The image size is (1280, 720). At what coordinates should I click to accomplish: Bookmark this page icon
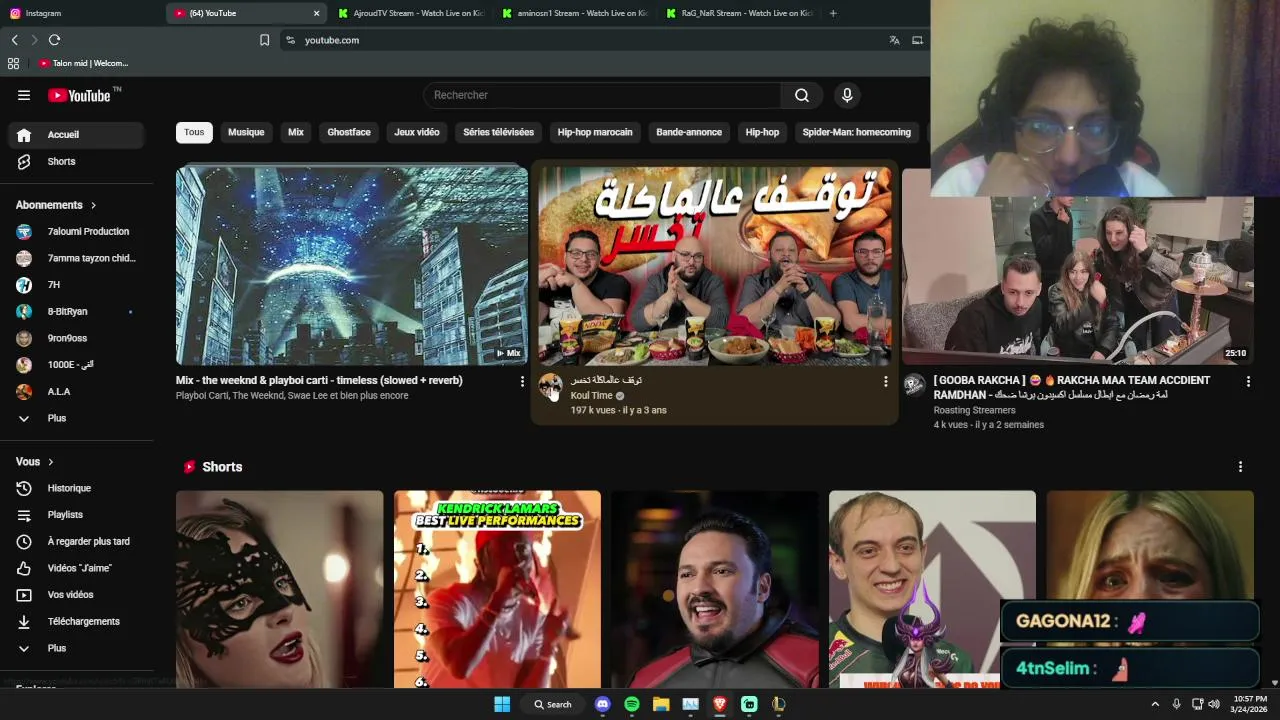264,40
